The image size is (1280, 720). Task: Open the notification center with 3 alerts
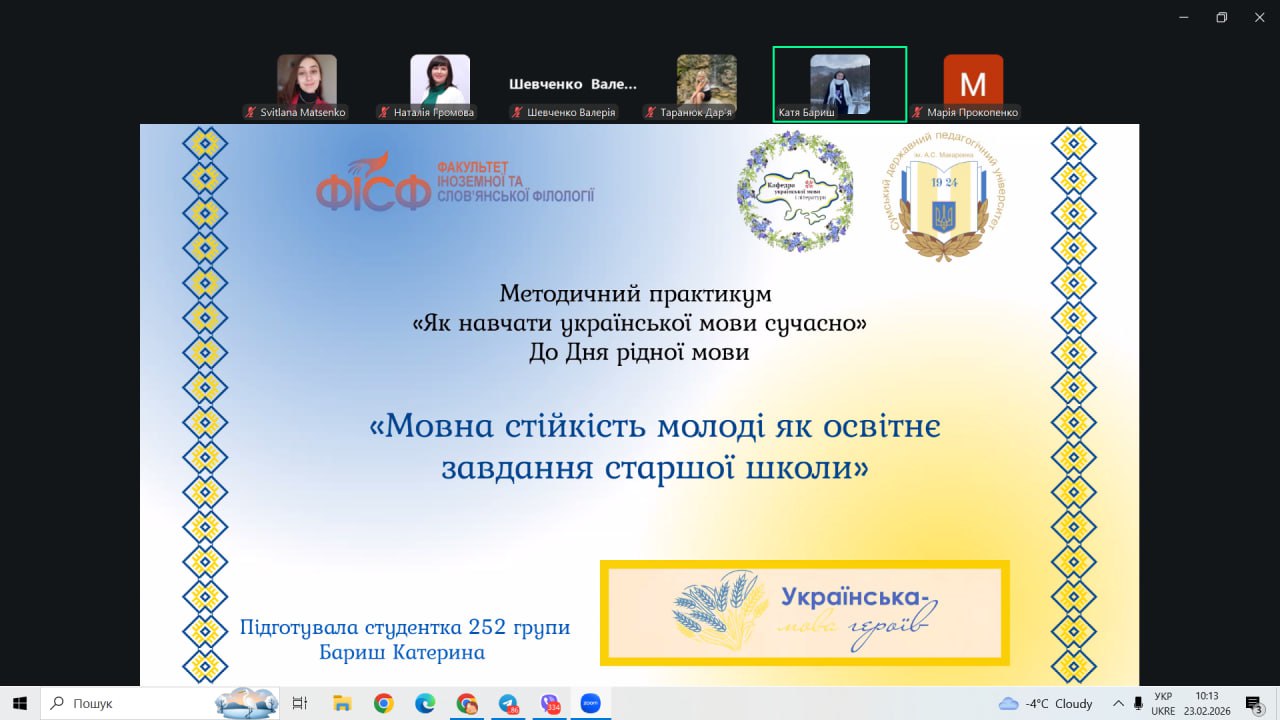(x=1253, y=703)
